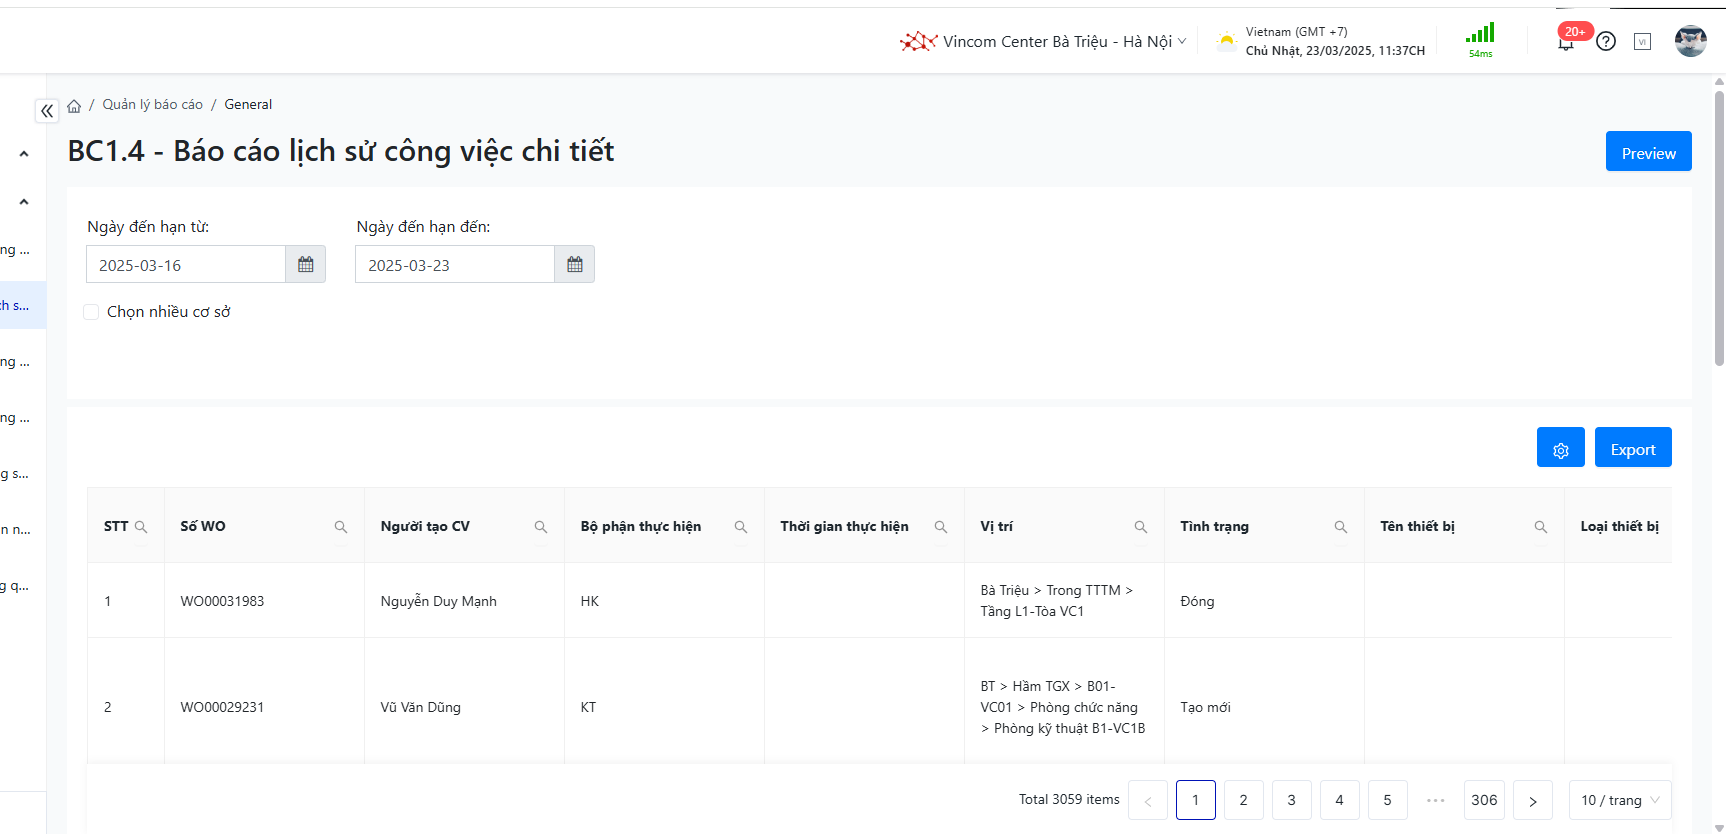Click the user avatar picture
The image size is (1726, 834).
[1690, 41]
